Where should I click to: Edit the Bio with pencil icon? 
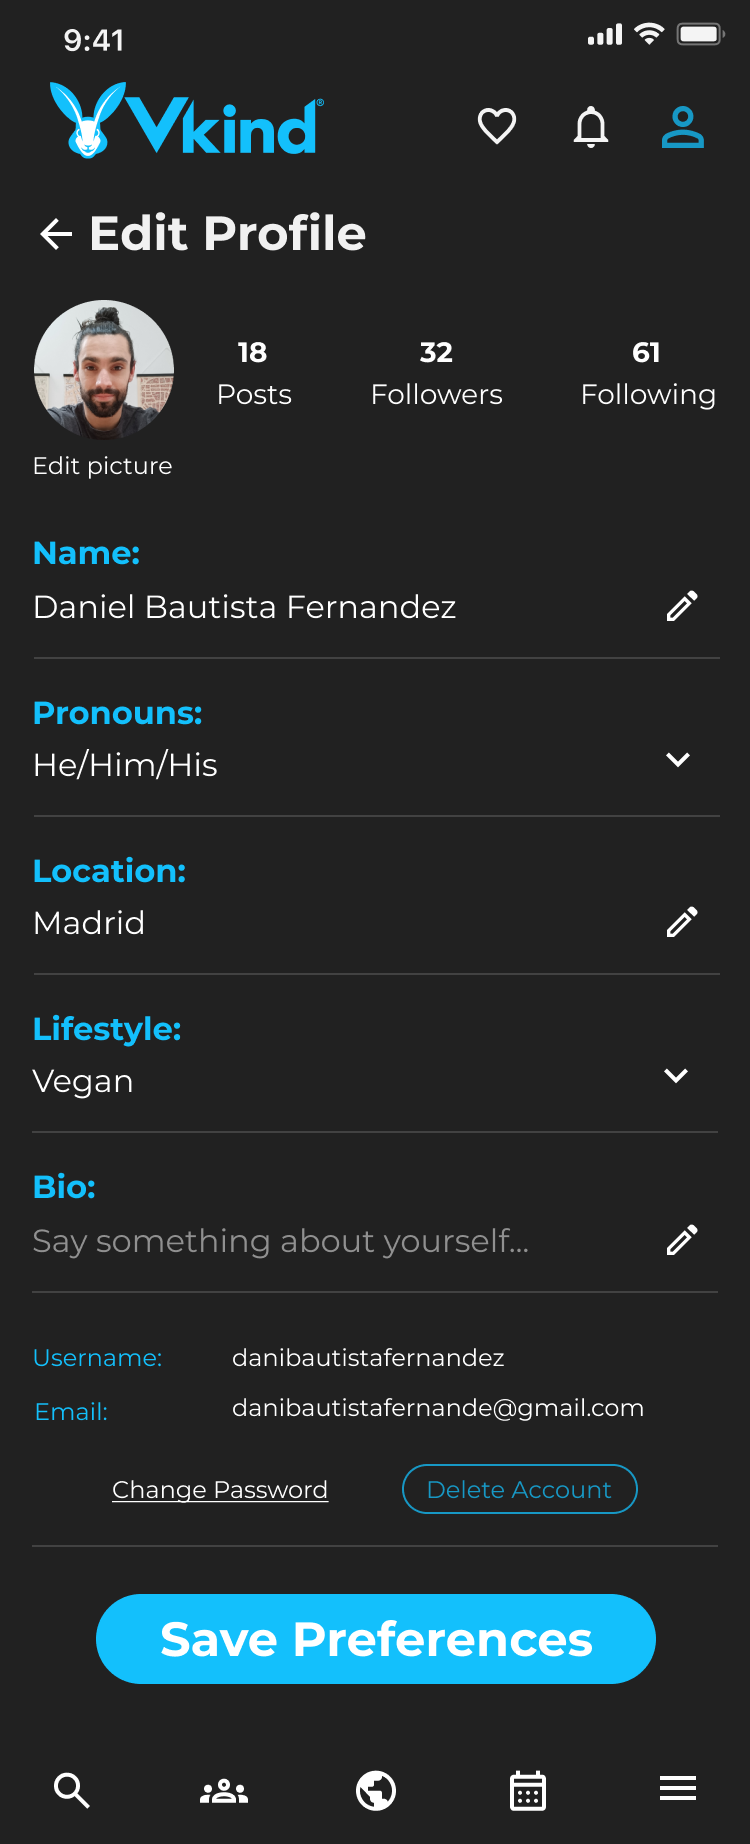pyautogui.click(x=682, y=1240)
